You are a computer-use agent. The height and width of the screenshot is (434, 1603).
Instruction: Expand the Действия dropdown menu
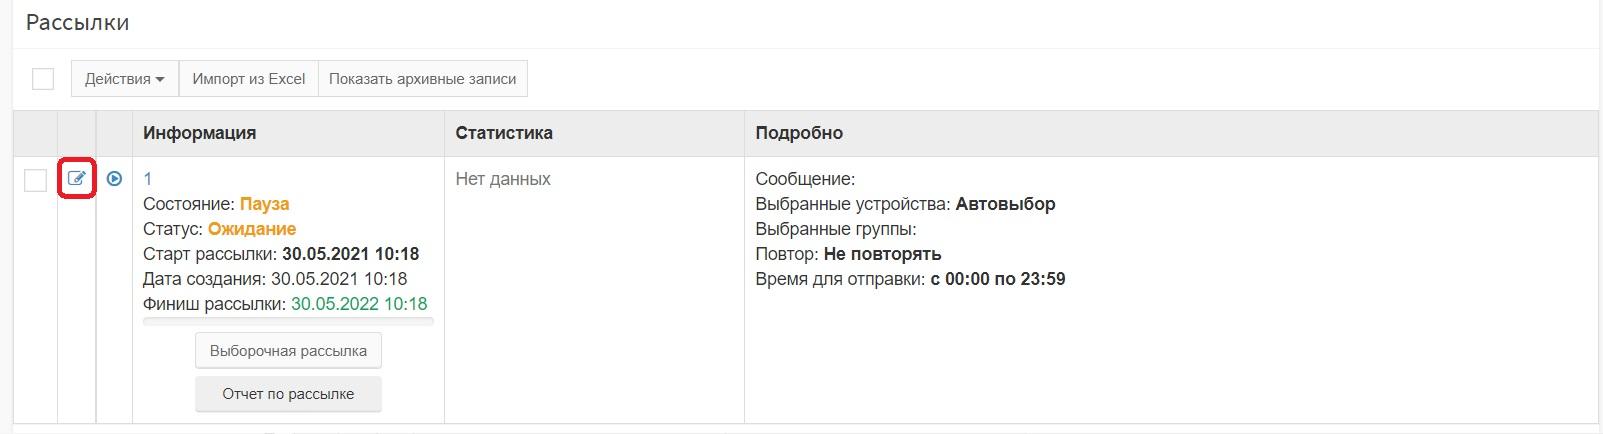pos(125,79)
